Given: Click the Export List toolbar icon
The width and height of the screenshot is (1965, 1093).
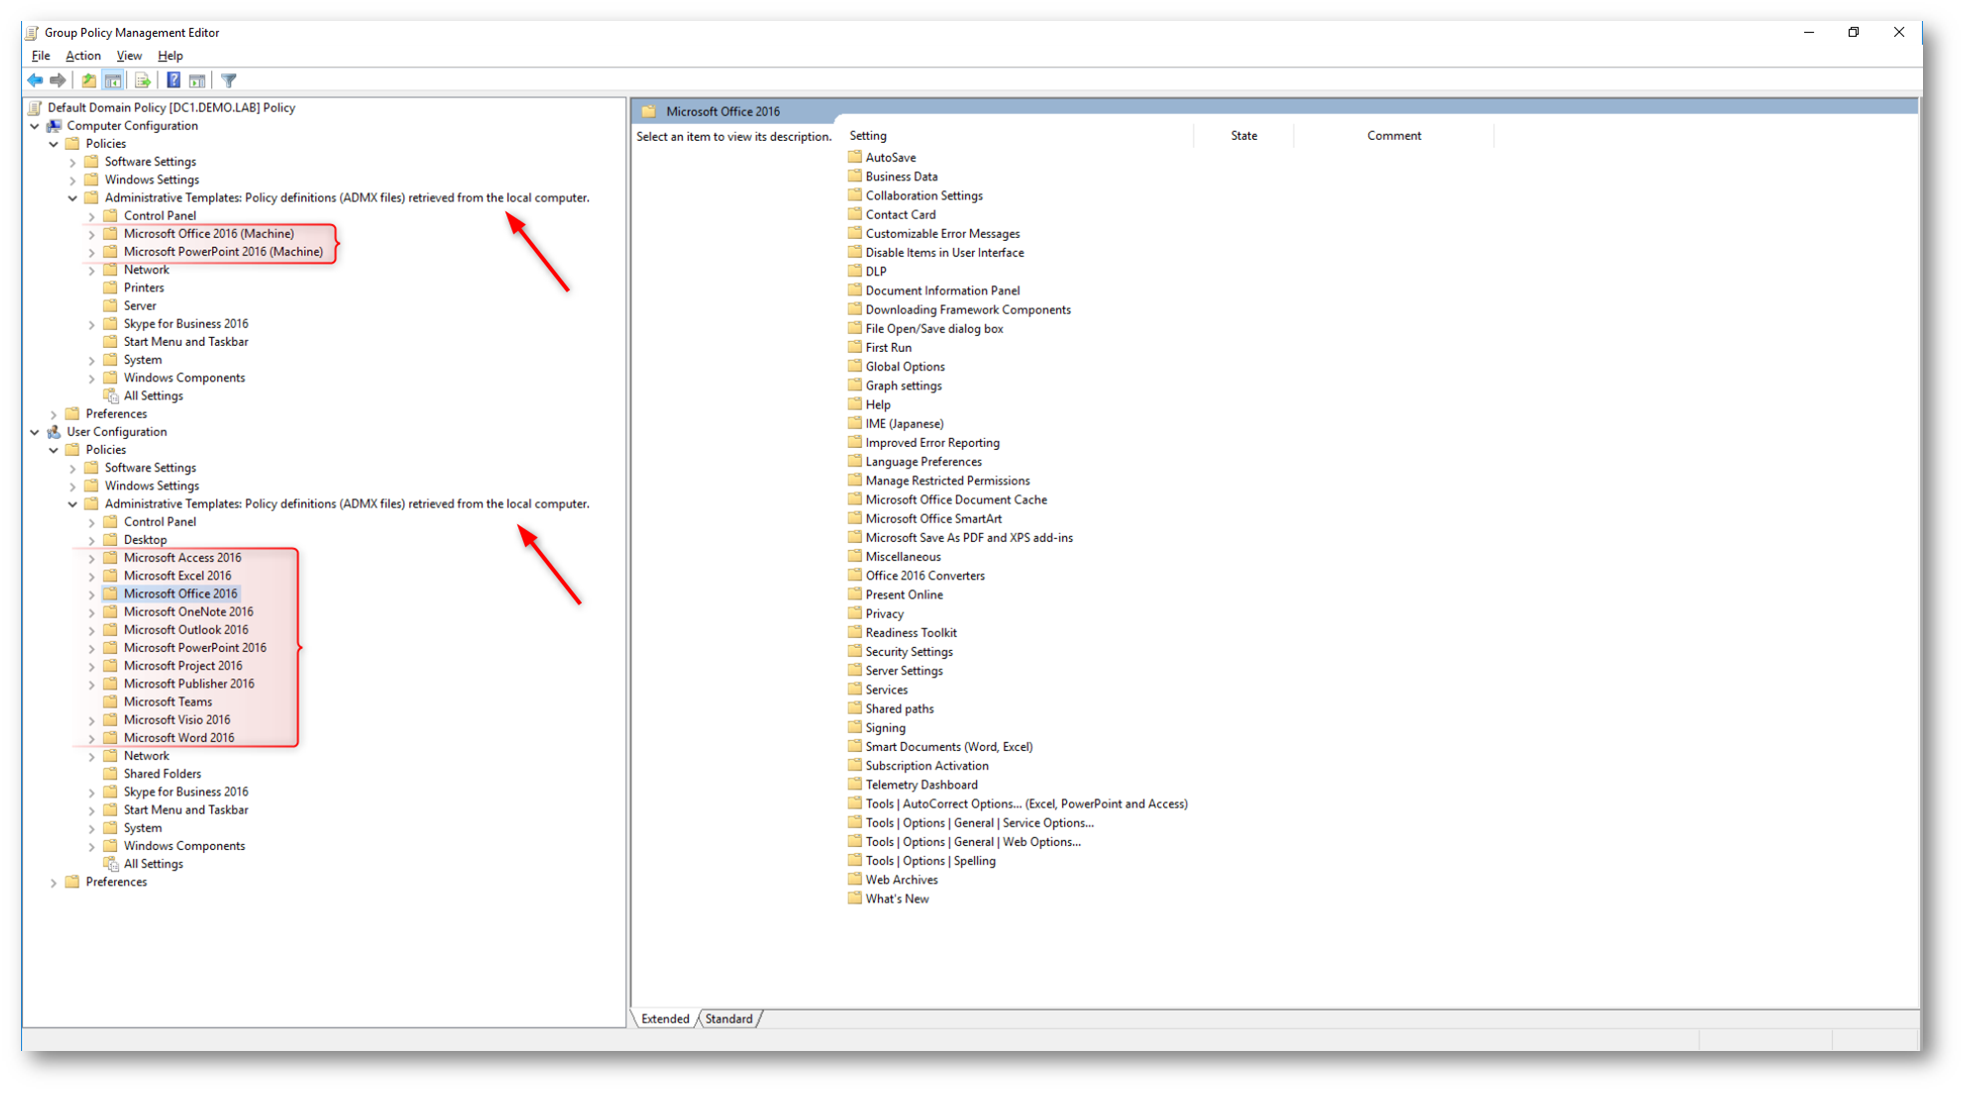Looking at the screenshot, I should pos(142,80).
